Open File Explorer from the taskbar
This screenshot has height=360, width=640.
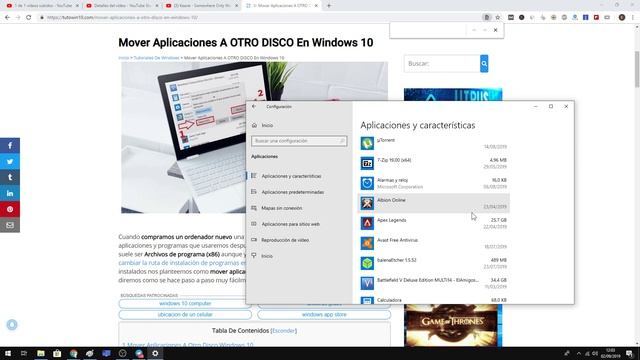point(41,353)
